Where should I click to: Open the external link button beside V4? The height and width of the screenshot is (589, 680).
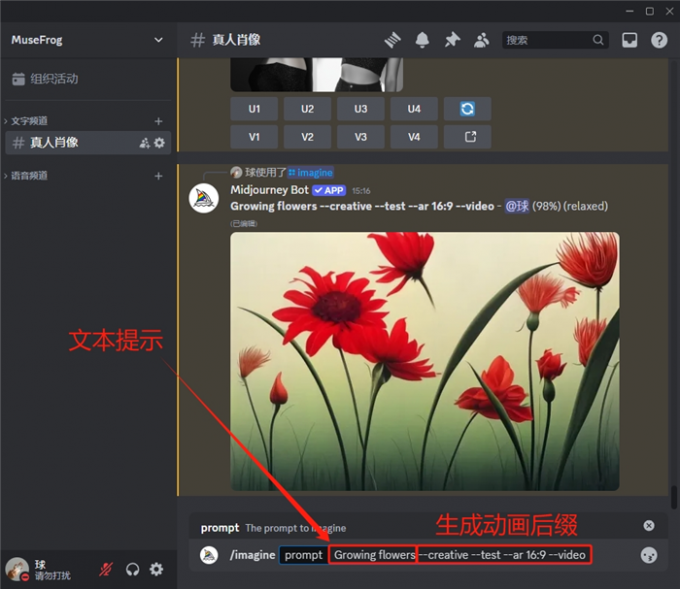click(467, 137)
